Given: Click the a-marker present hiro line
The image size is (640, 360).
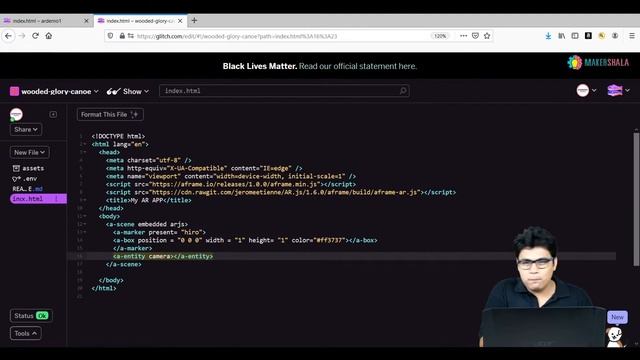Looking at the screenshot, I should (160, 232).
